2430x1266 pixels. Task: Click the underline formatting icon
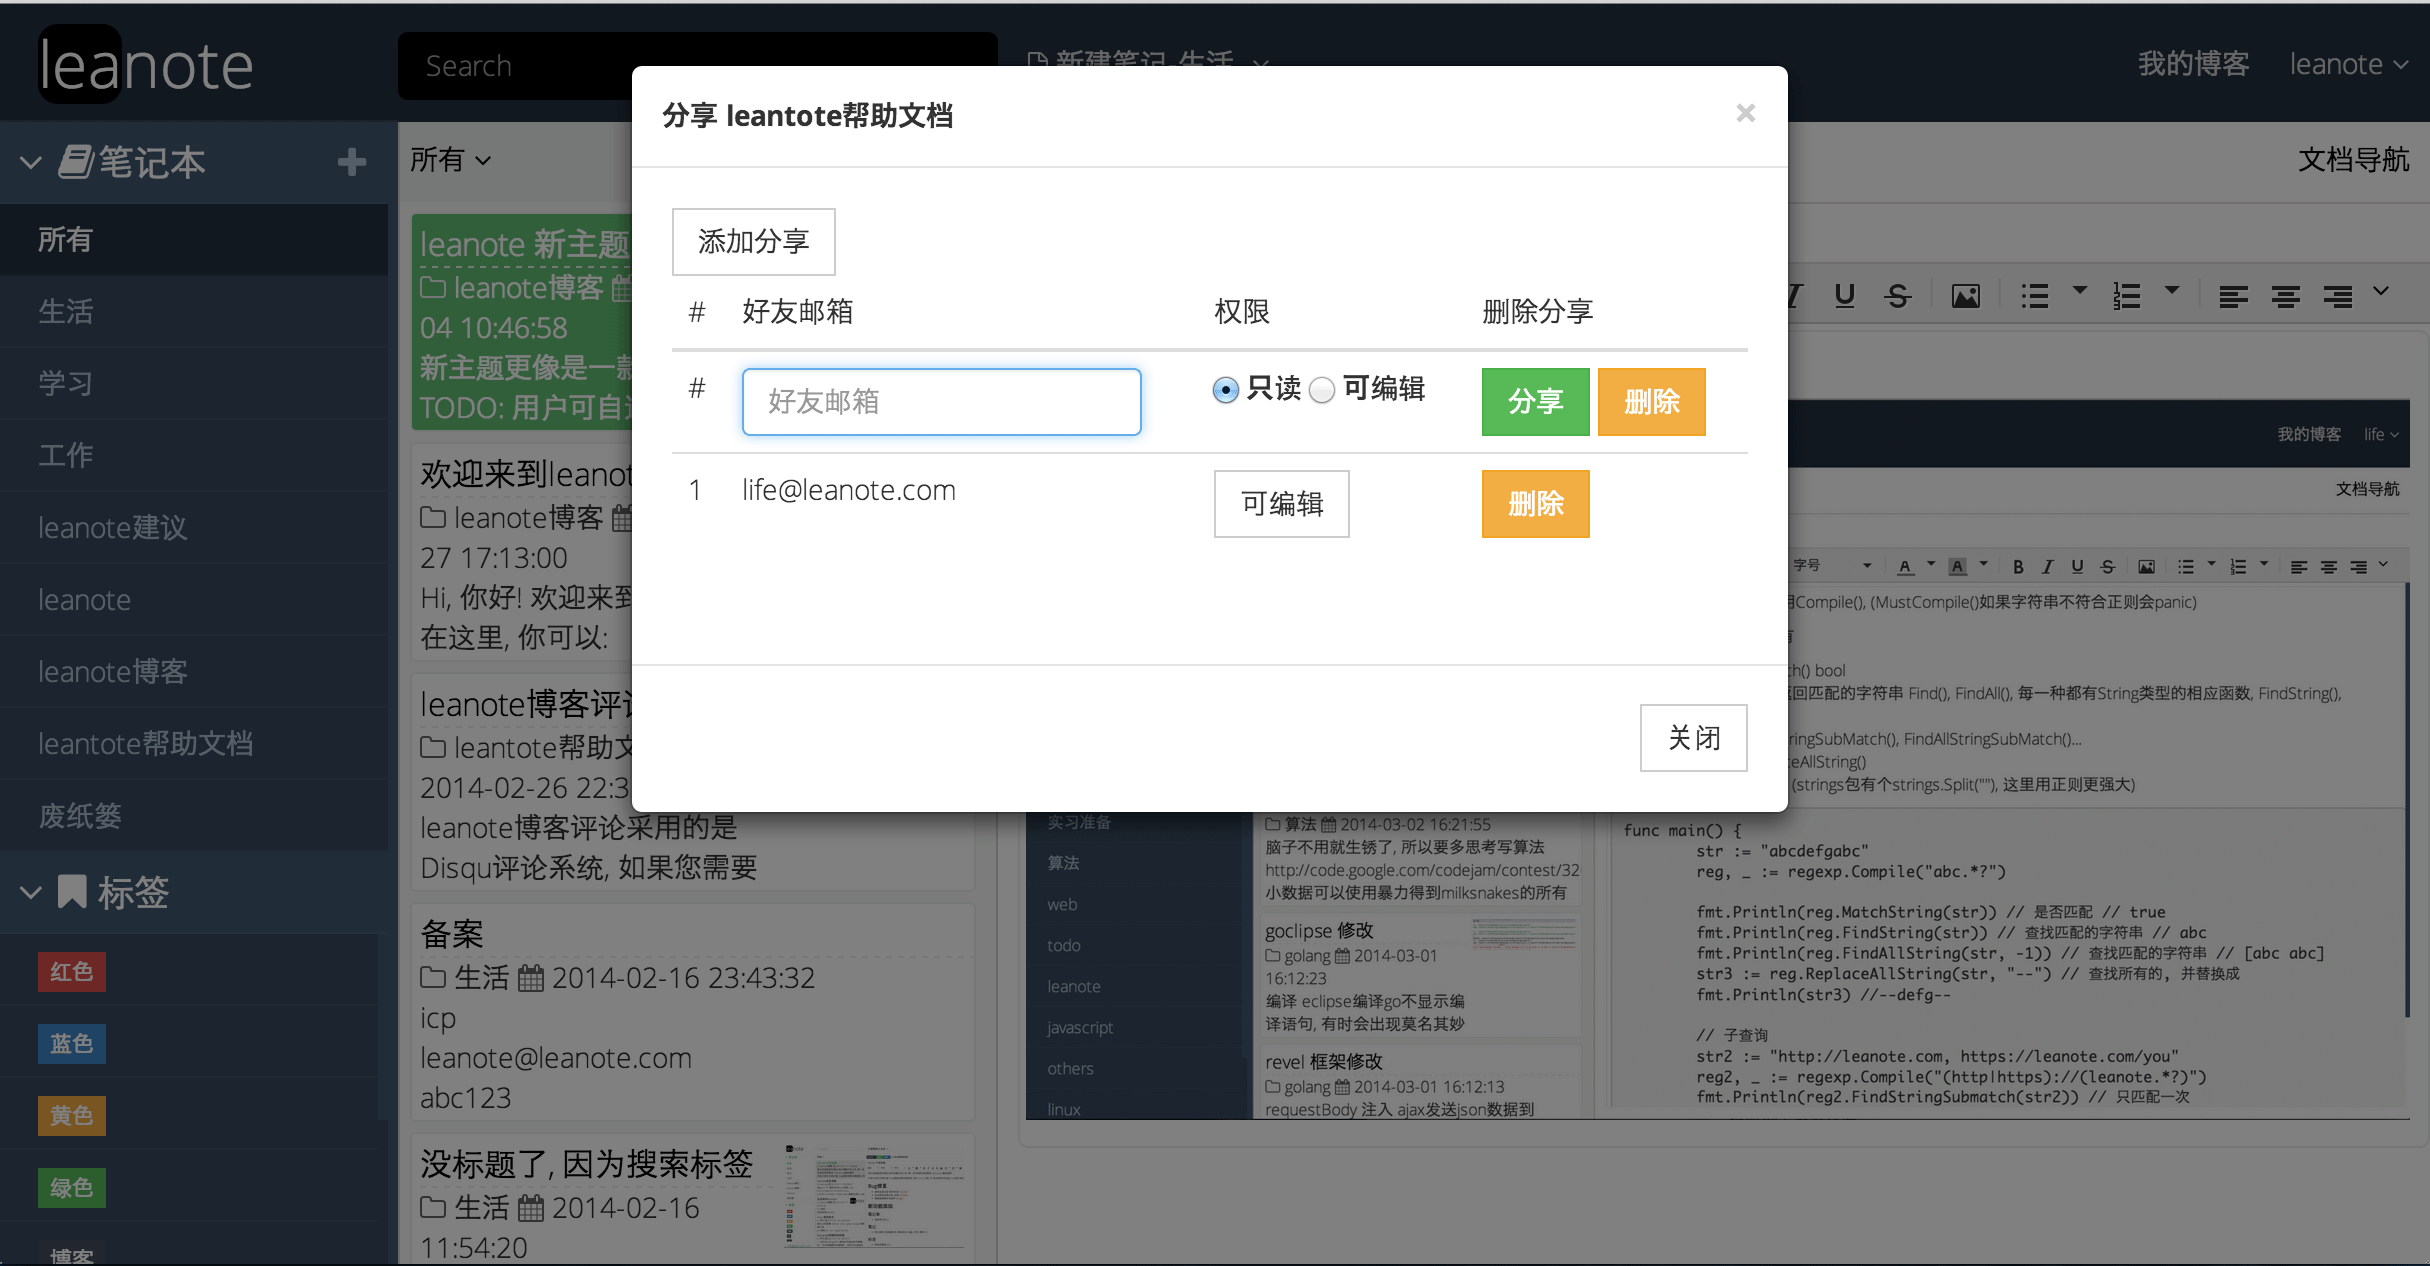coord(1845,296)
